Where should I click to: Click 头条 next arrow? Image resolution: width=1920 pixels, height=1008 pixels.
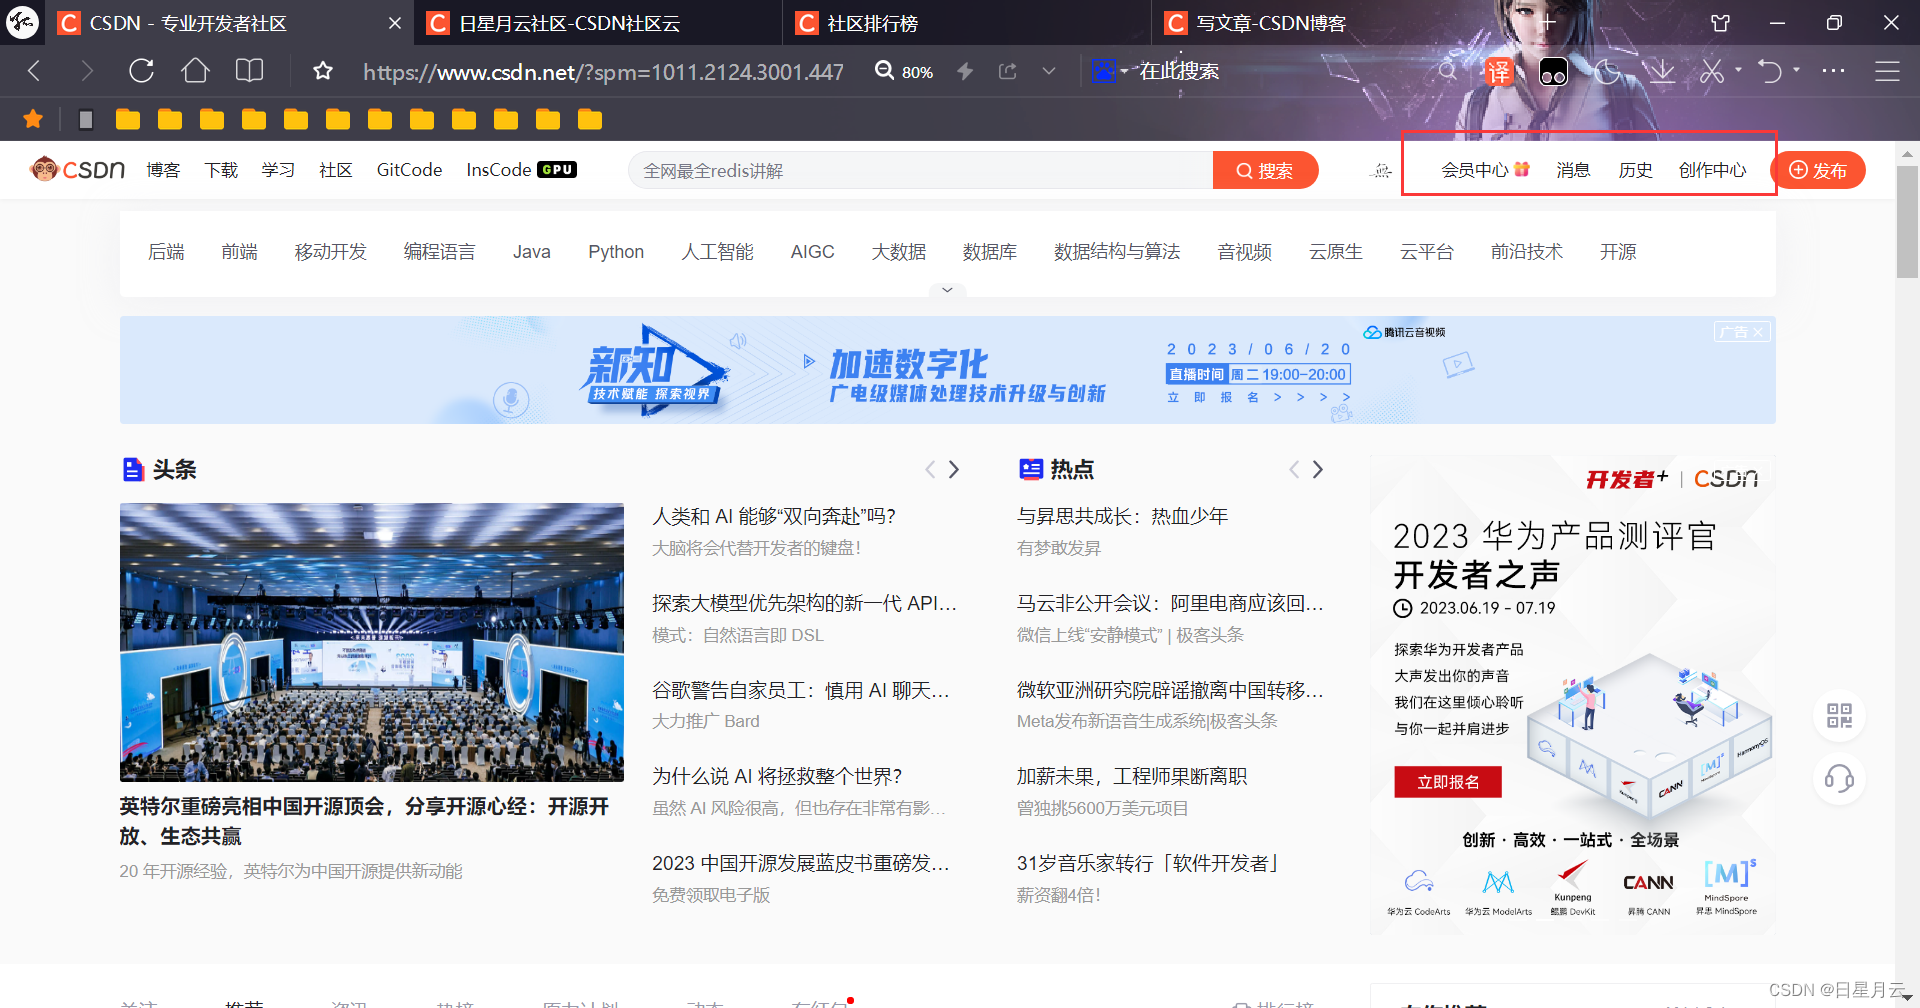pos(954,469)
